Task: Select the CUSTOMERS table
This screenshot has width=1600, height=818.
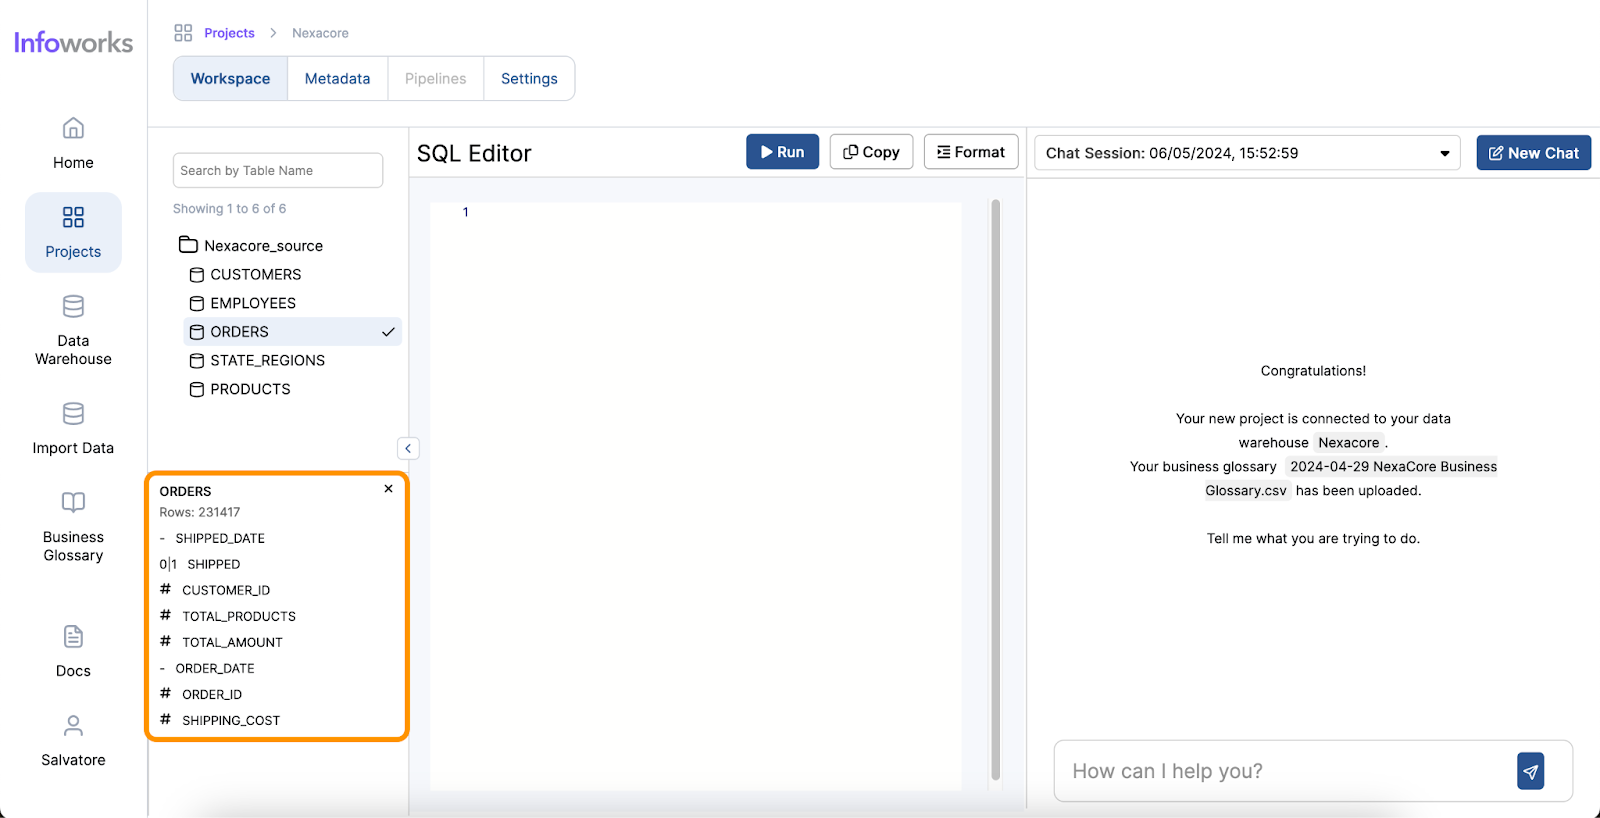Action: pos(255,275)
